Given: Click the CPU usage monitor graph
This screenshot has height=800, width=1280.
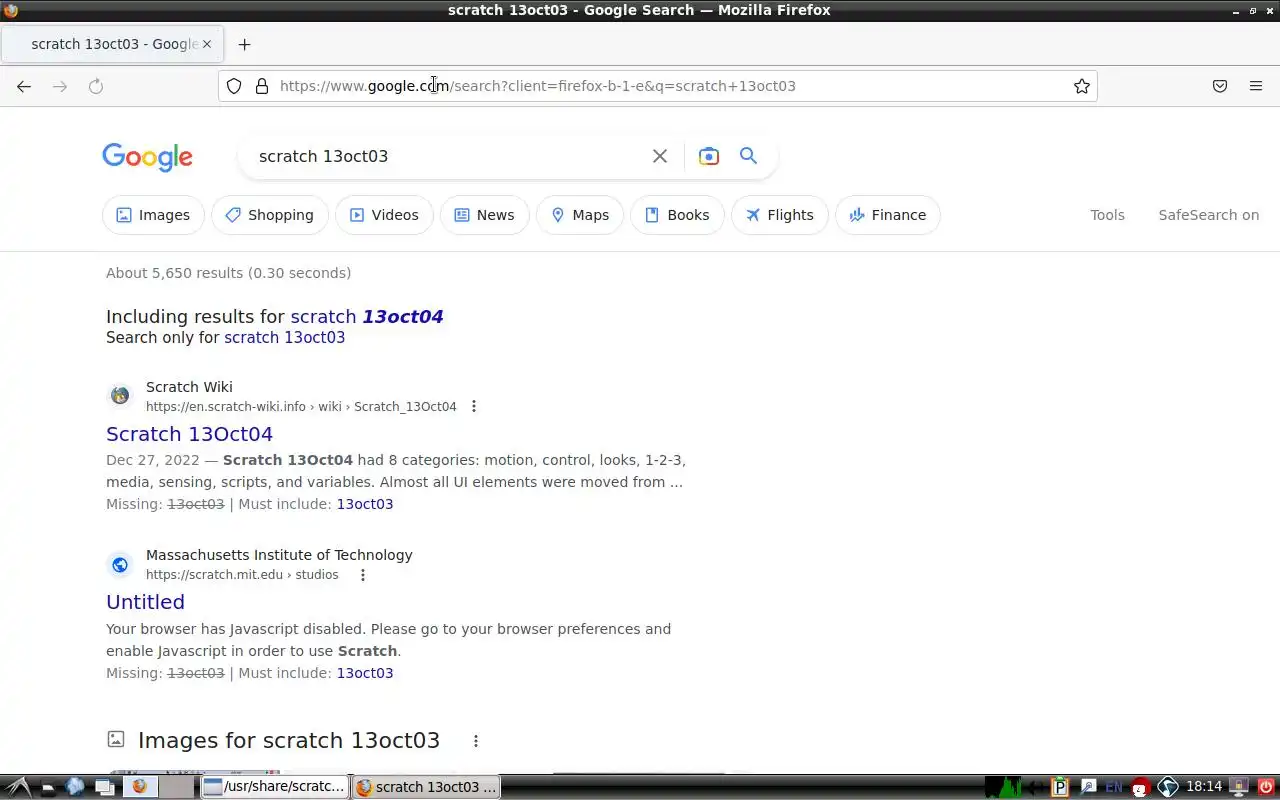Looking at the screenshot, I should pos(1003,787).
